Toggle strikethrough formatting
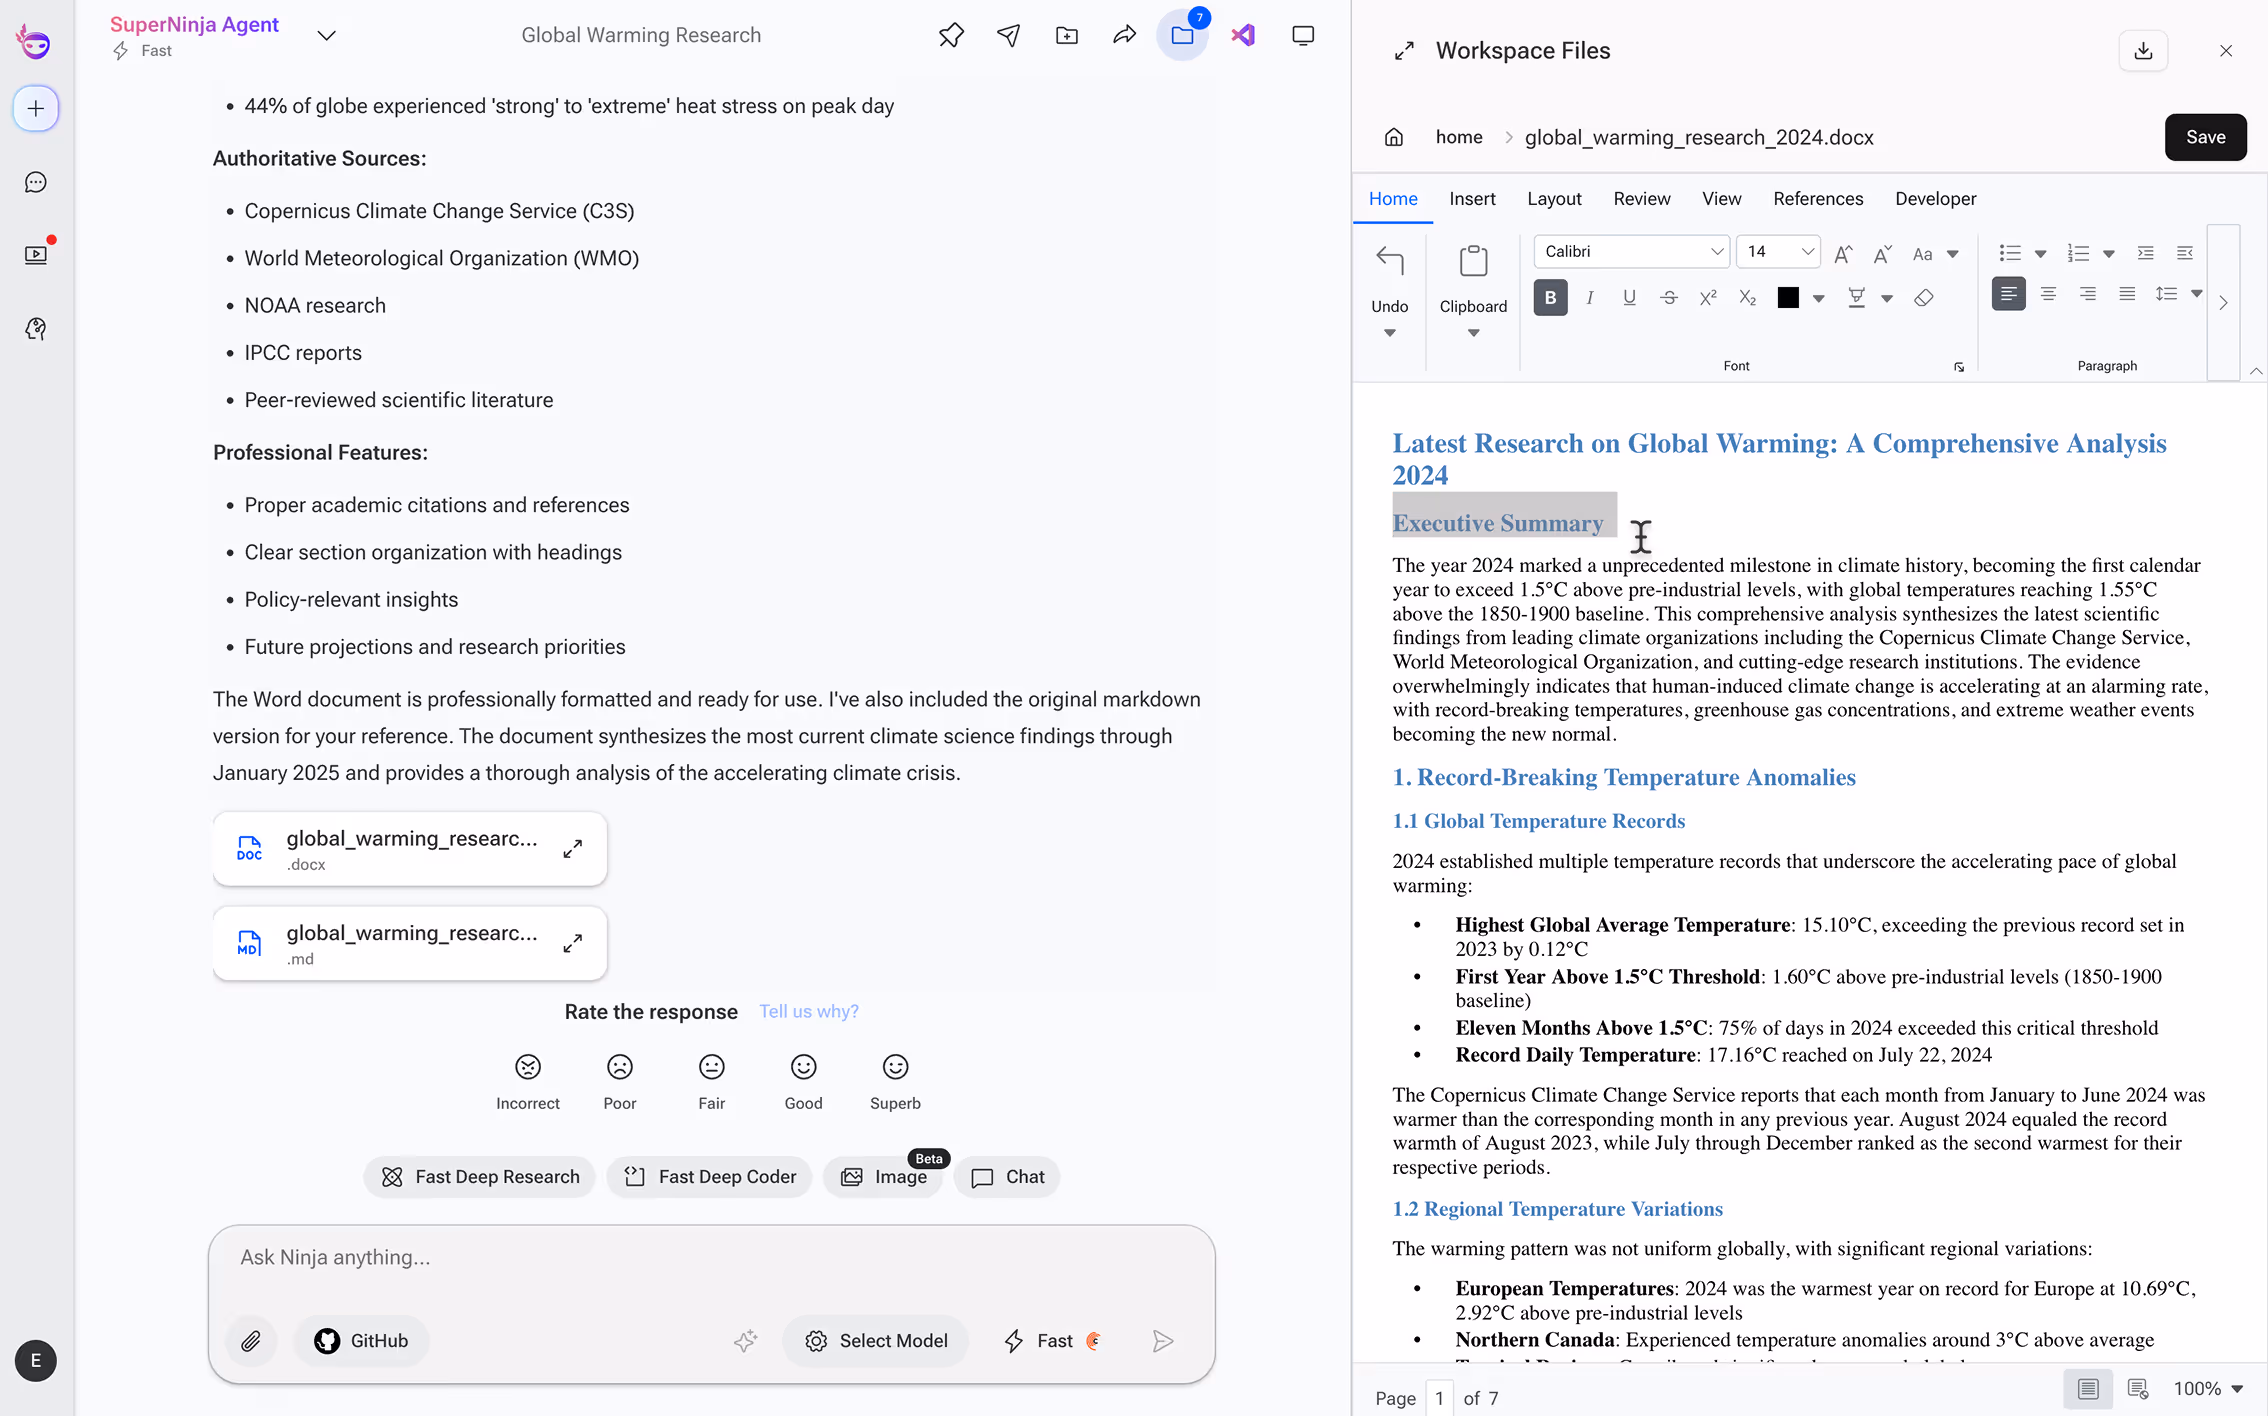The height and width of the screenshot is (1416, 2268). point(1668,297)
